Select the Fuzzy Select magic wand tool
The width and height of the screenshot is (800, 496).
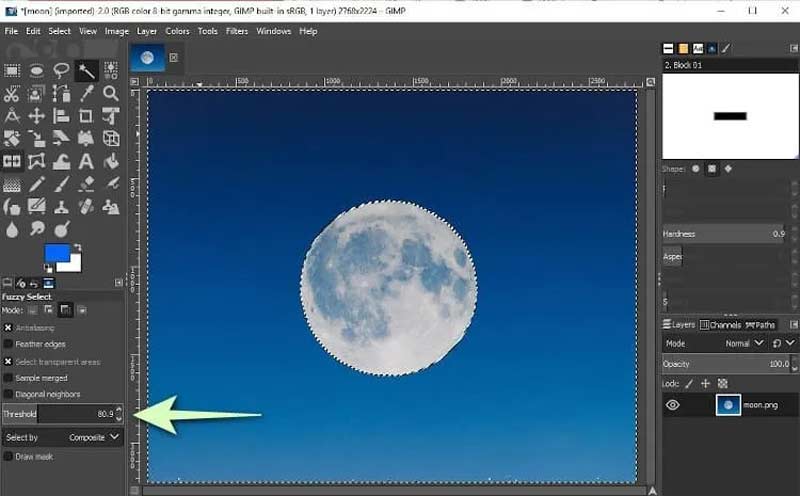click(x=85, y=70)
